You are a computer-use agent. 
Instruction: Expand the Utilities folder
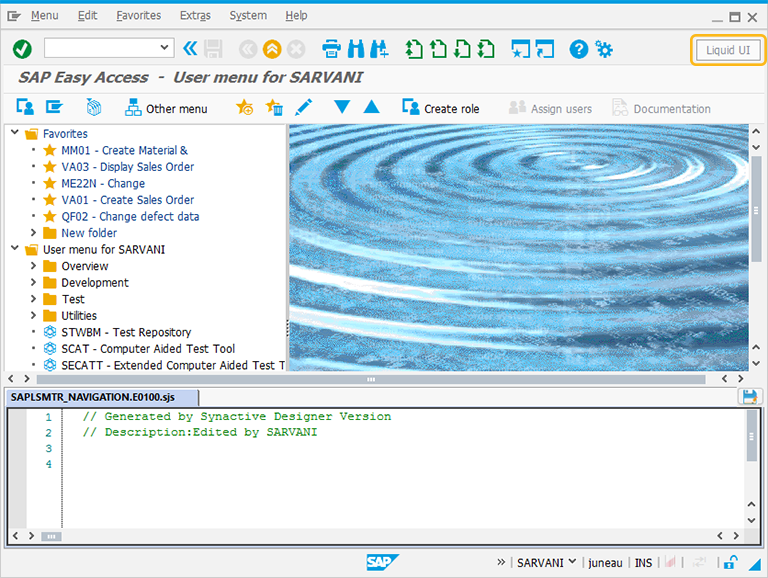[33, 315]
